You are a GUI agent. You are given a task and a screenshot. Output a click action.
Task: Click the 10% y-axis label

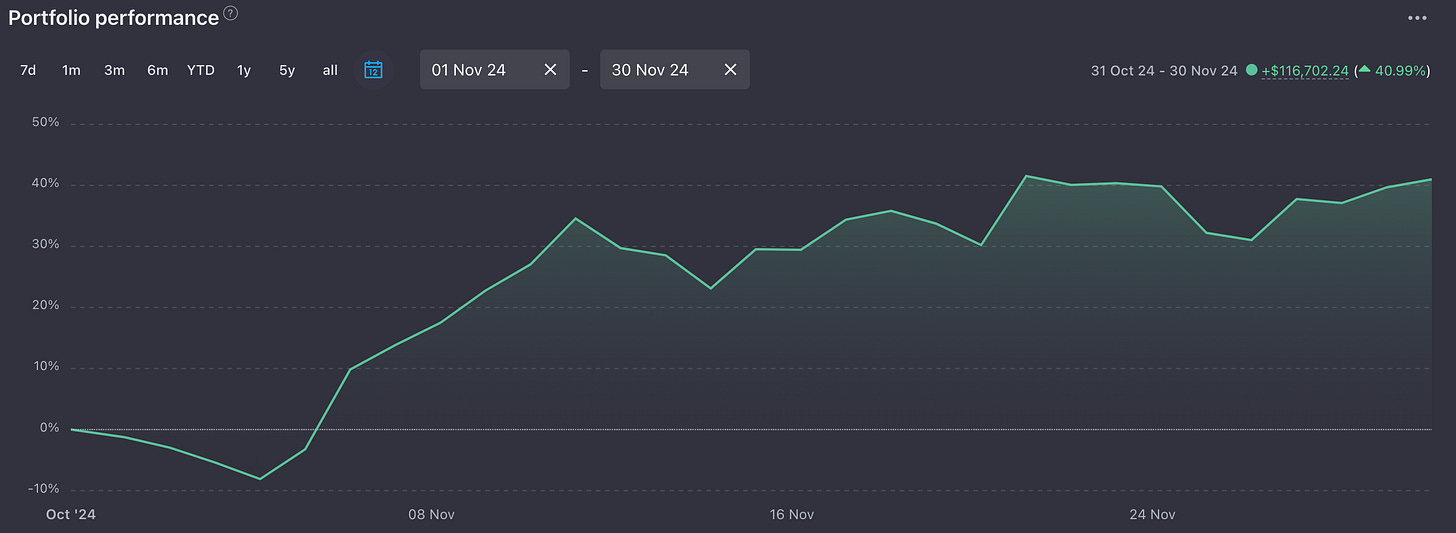[x=46, y=367]
